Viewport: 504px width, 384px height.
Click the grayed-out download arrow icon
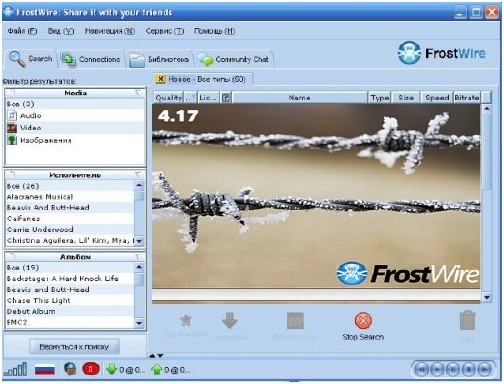(230, 320)
